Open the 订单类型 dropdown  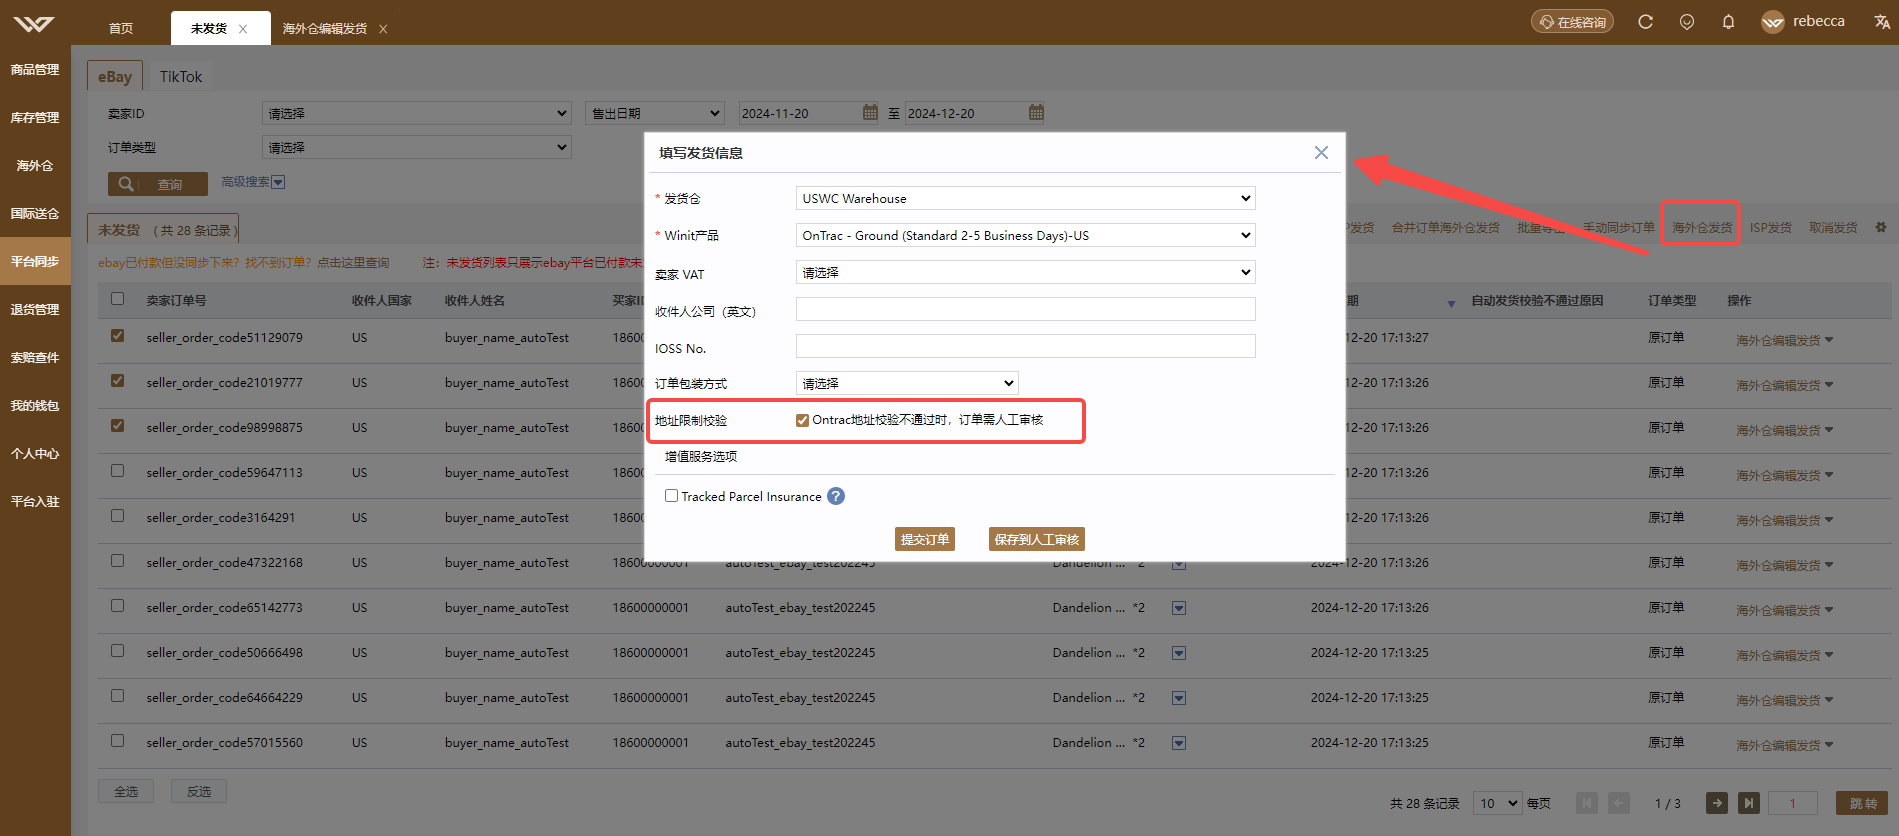[416, 147]
